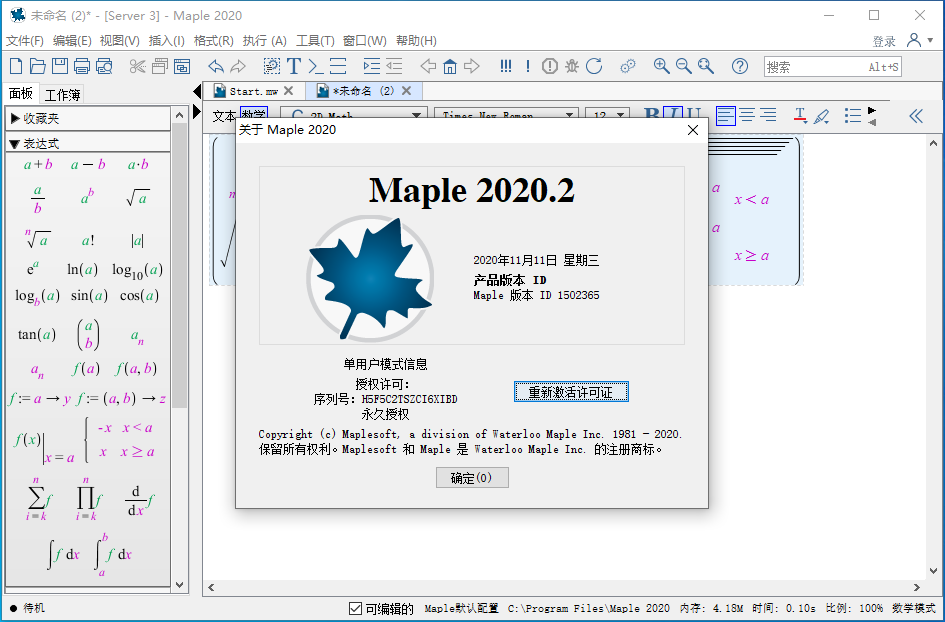The height and width of the screenshot is (622, 945).
Task: Indent the selection into a section
Action: pos(372,66)
